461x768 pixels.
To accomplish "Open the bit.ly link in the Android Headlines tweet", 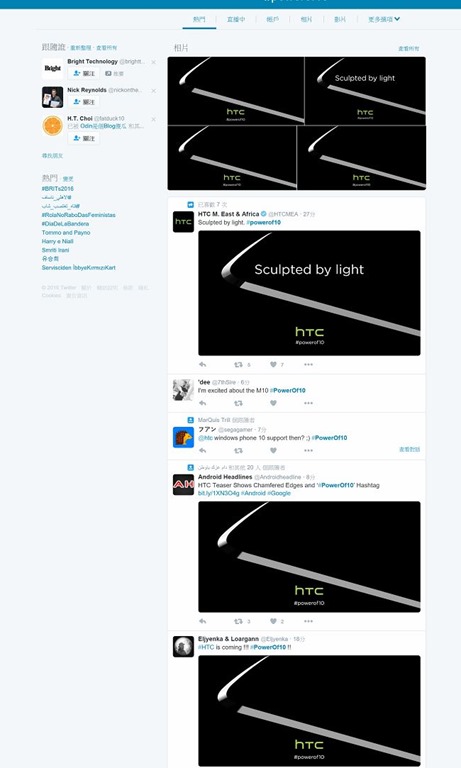I will (218, 493).
